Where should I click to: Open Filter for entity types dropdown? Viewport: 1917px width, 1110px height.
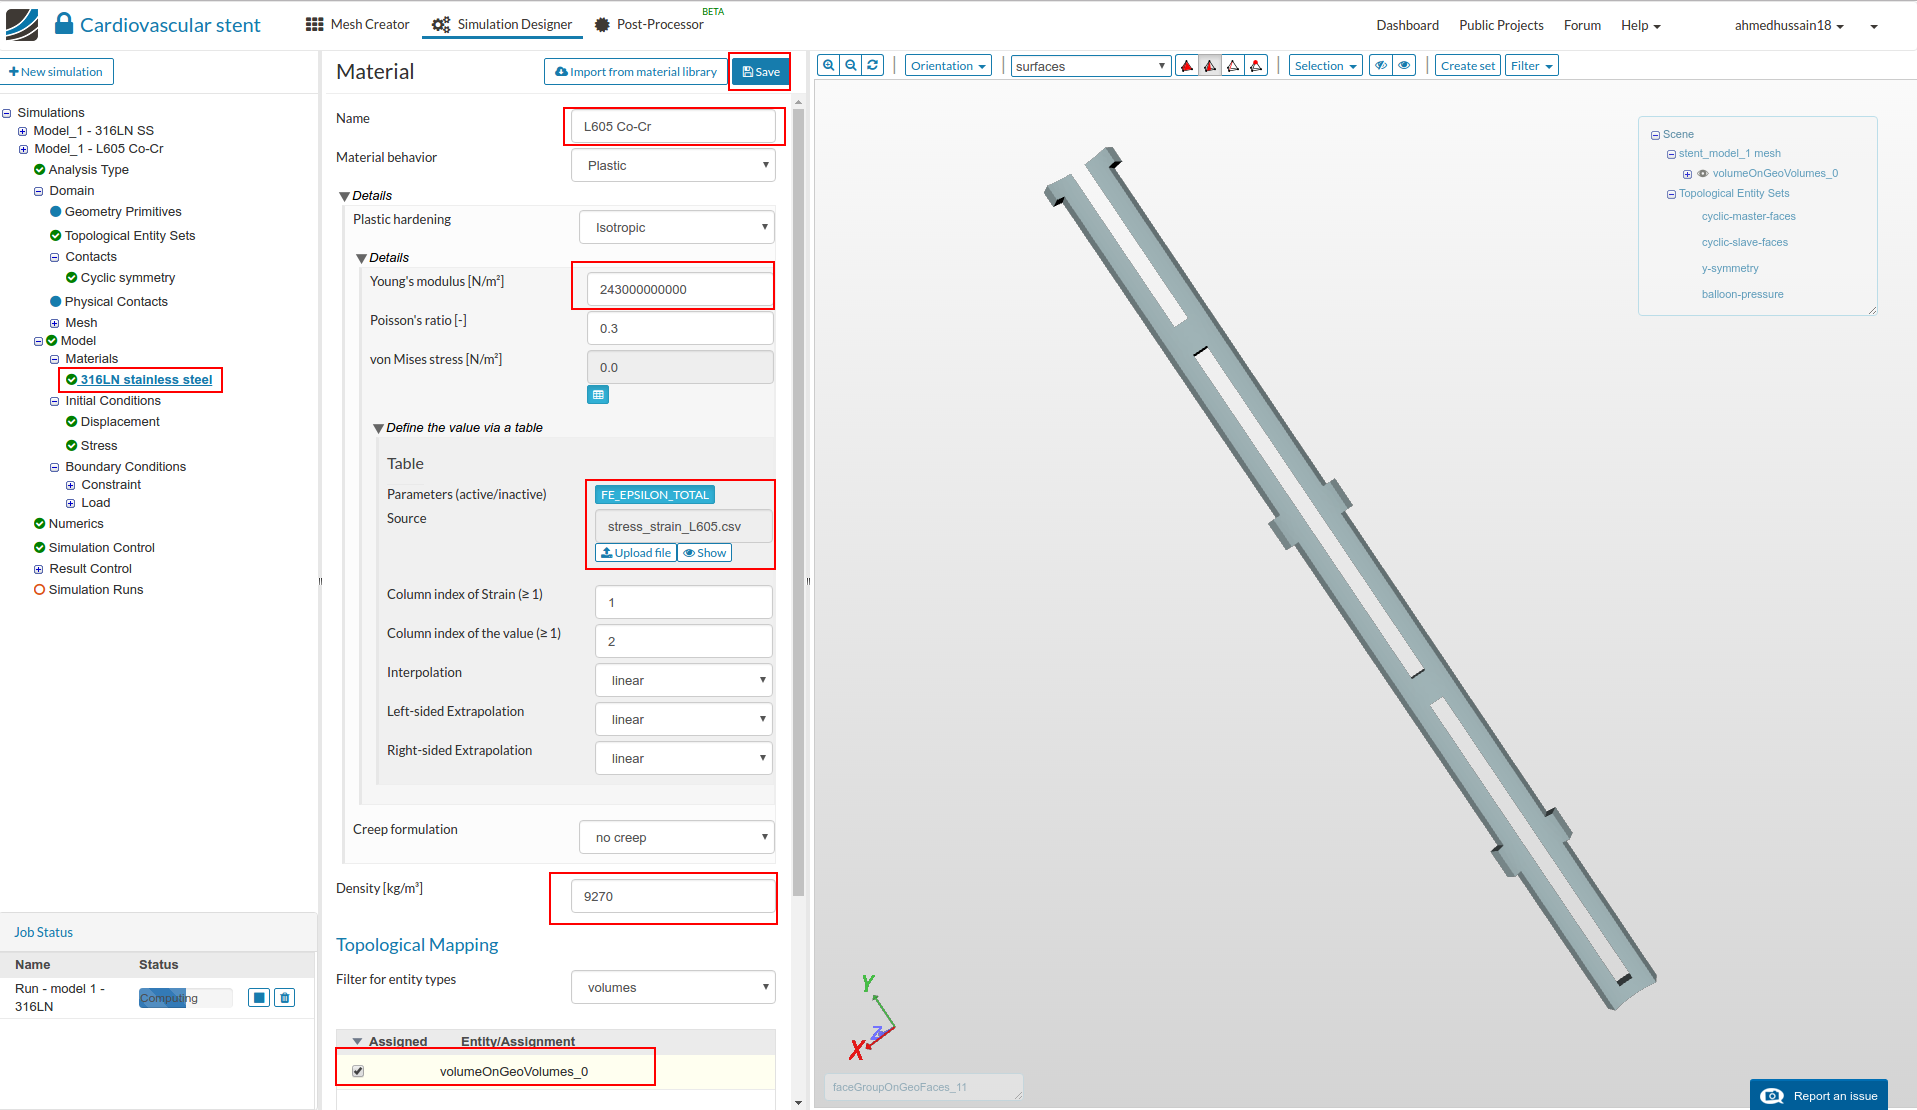coord(674,987)
